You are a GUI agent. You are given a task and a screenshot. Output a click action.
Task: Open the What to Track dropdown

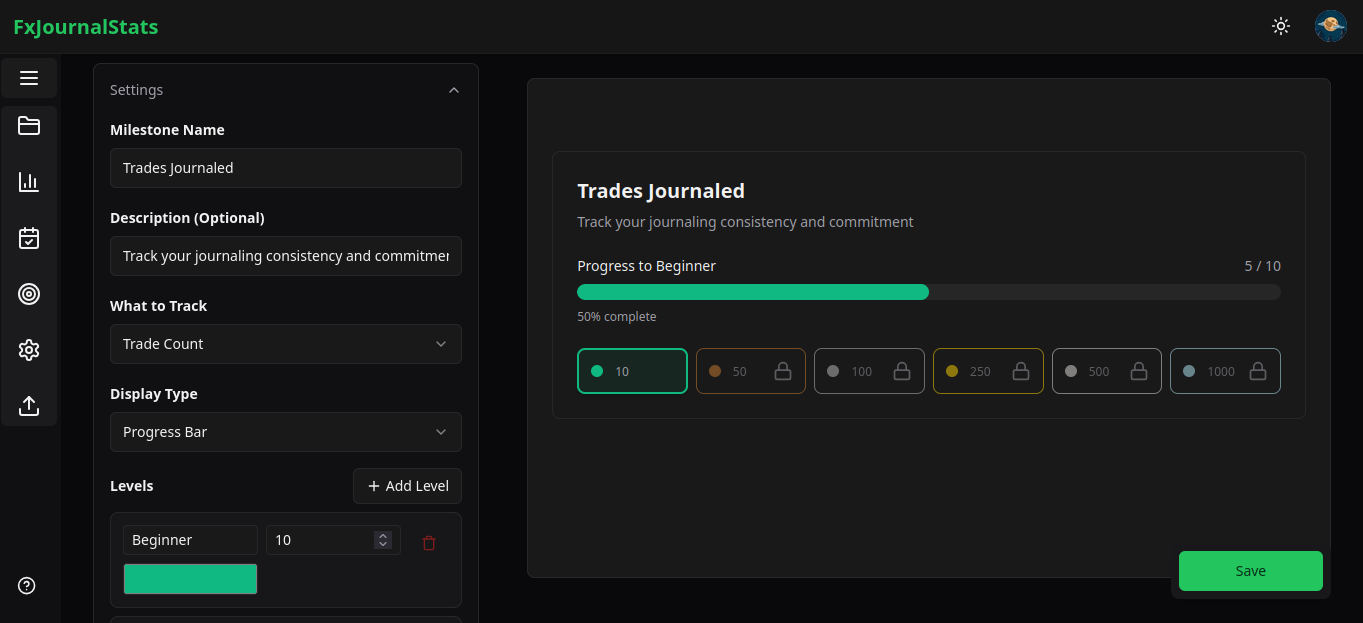pos(285,344)
